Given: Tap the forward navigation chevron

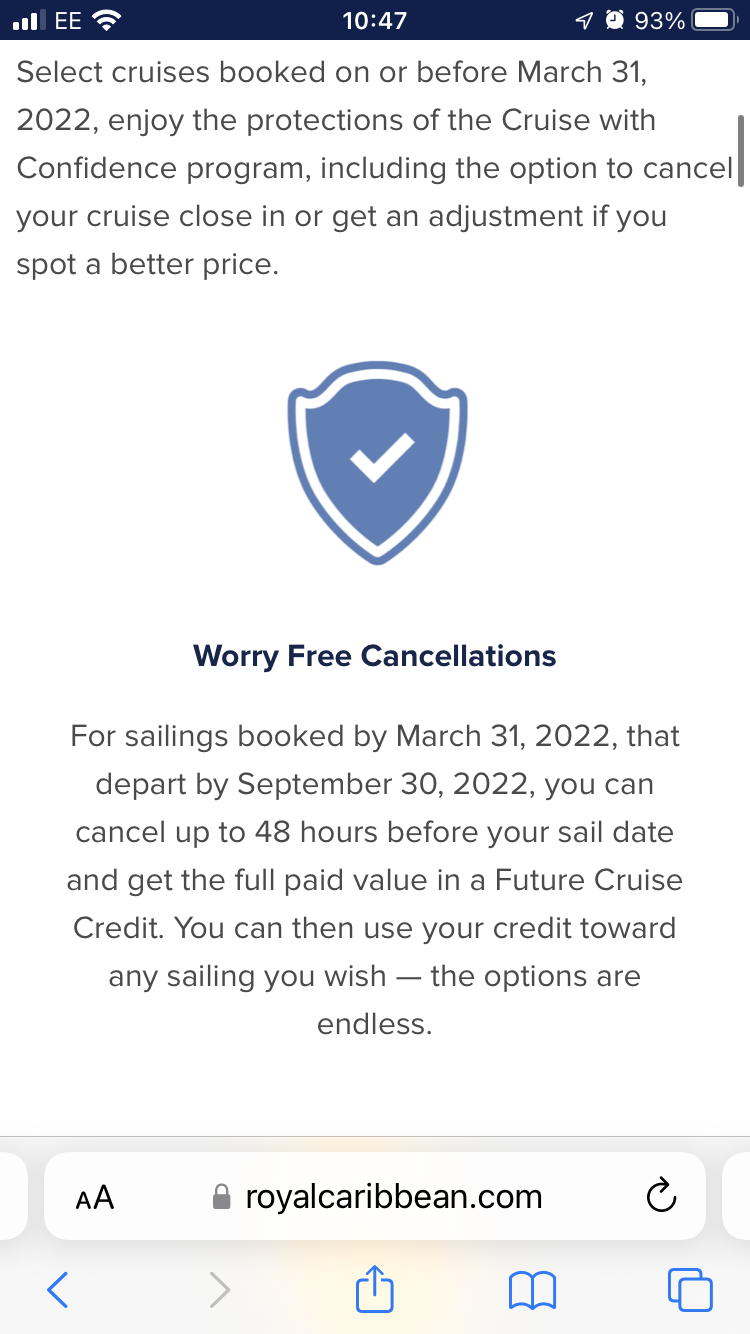Looking at the screenshot, I should [x=219, y=1290].
